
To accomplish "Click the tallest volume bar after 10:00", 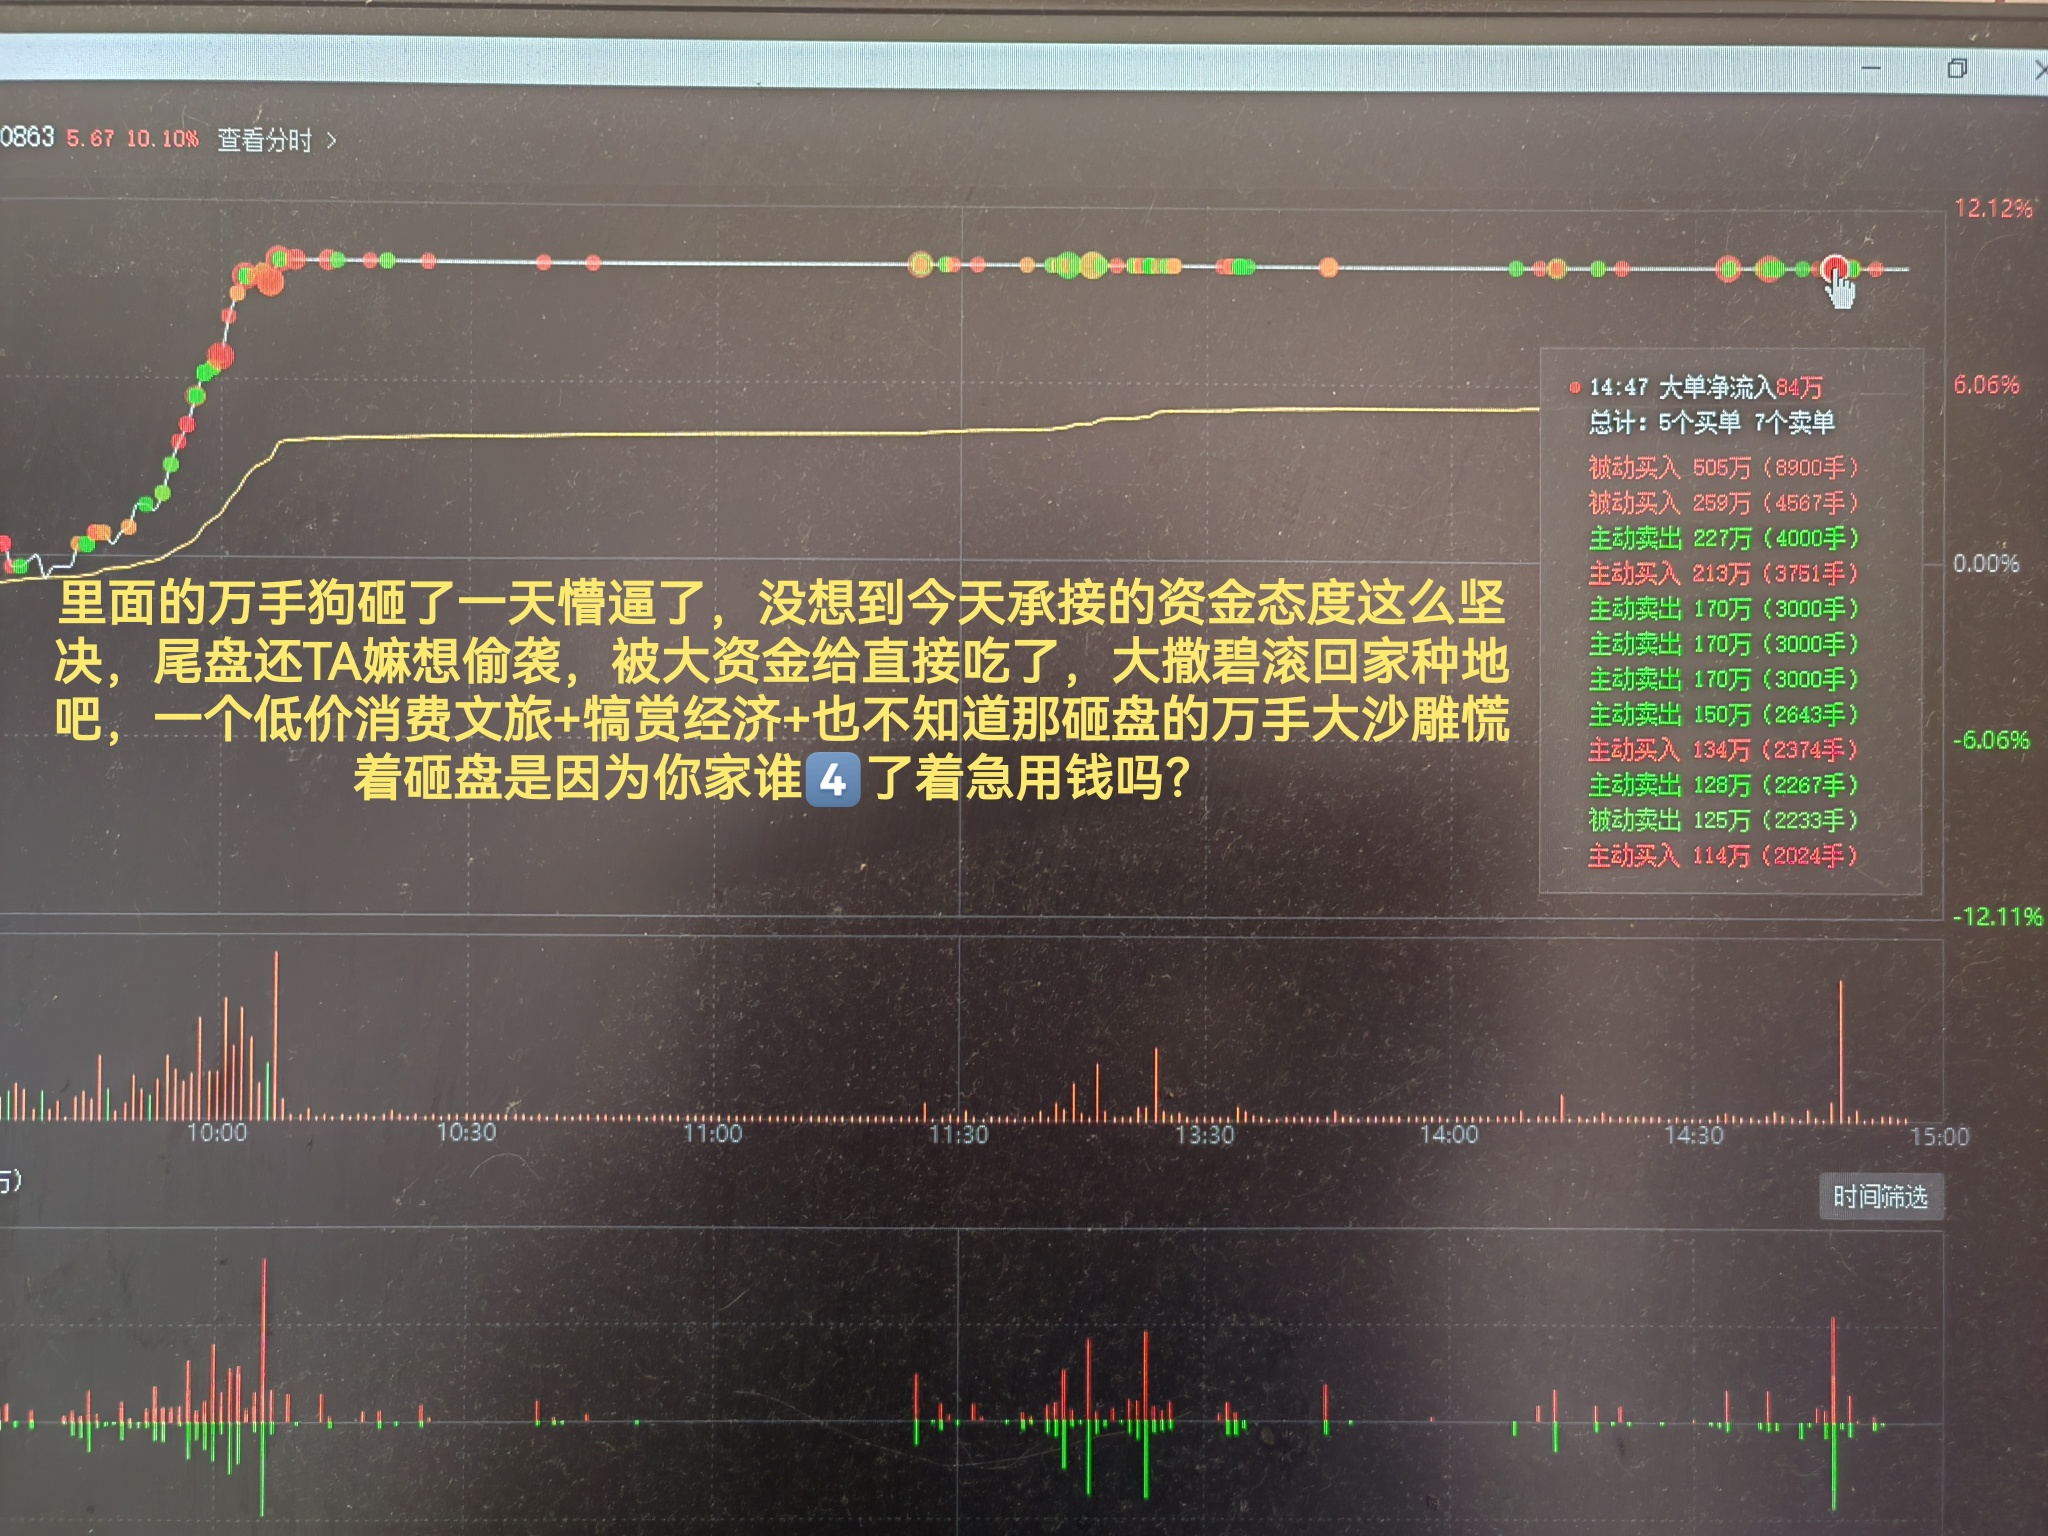I will (x=276, y=1035).
